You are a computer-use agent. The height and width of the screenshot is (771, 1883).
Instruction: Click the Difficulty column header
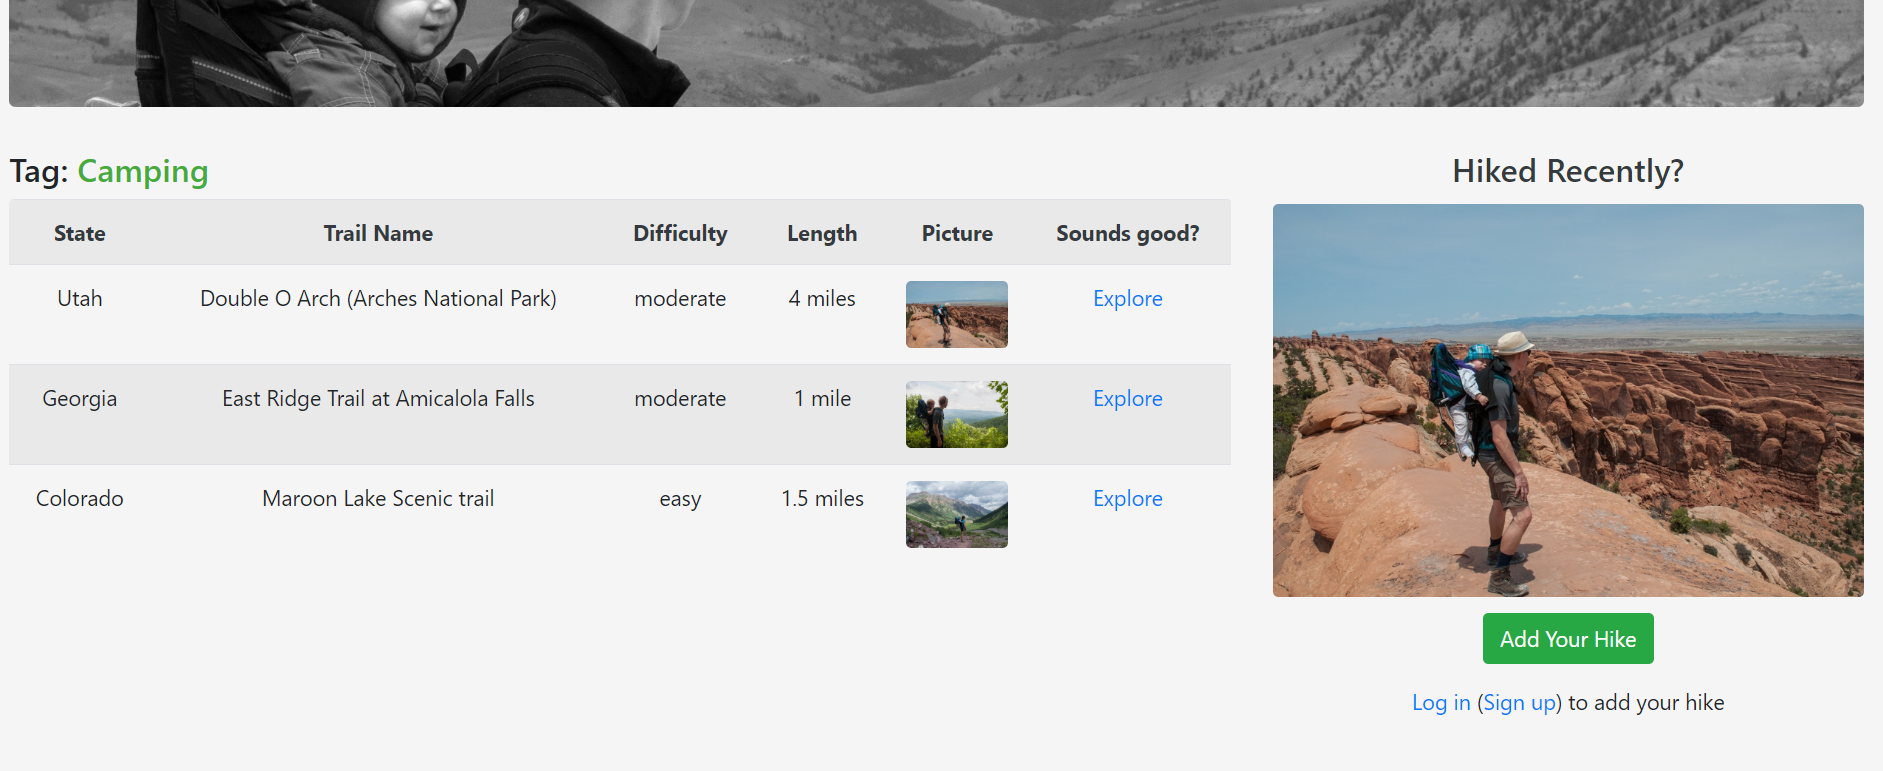[x=680, y=233]
